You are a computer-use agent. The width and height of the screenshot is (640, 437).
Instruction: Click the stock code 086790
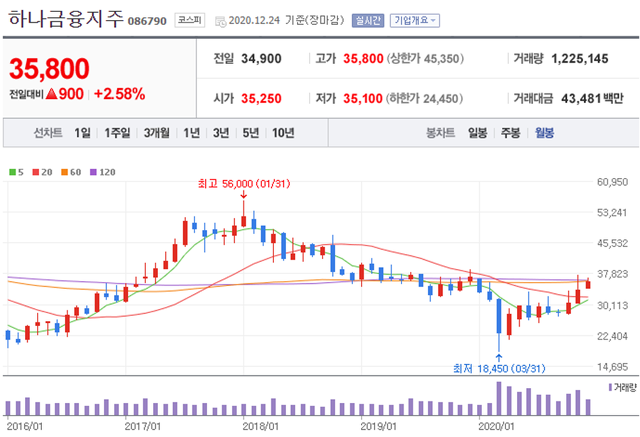tap(147, 21)
